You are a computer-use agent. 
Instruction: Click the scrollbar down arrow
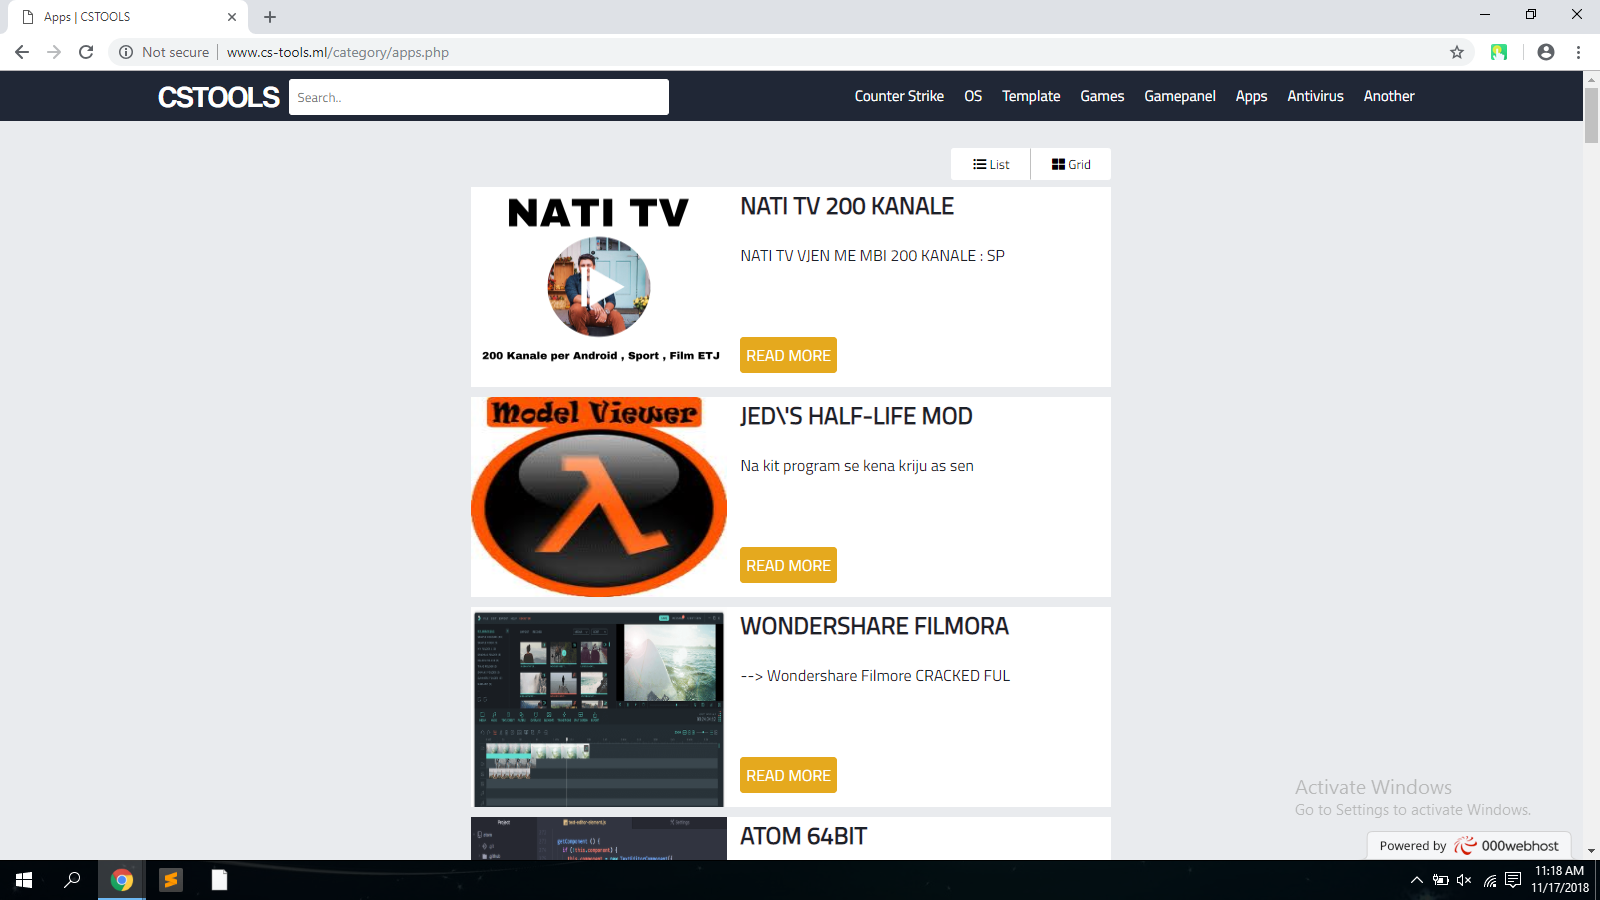pyautogui.click(x=1591, y=851)
